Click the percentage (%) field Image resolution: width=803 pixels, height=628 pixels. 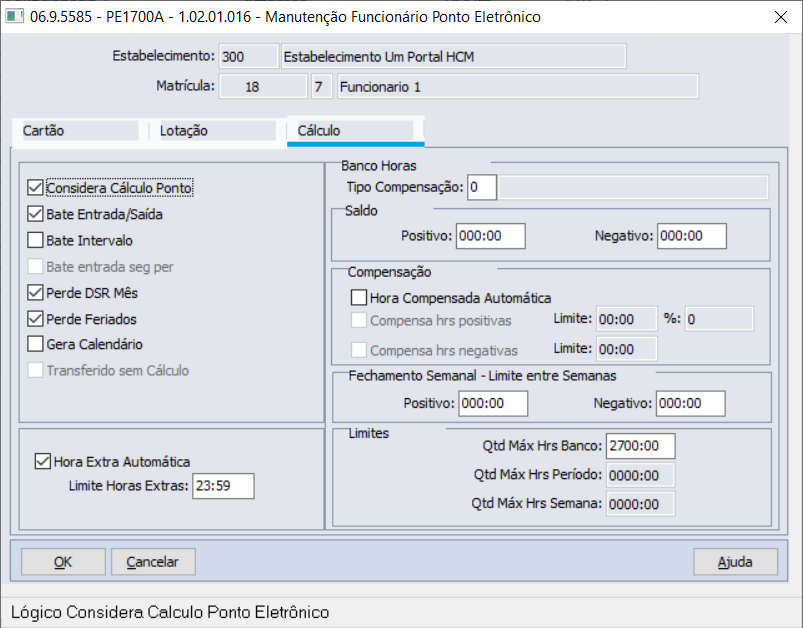720,319
